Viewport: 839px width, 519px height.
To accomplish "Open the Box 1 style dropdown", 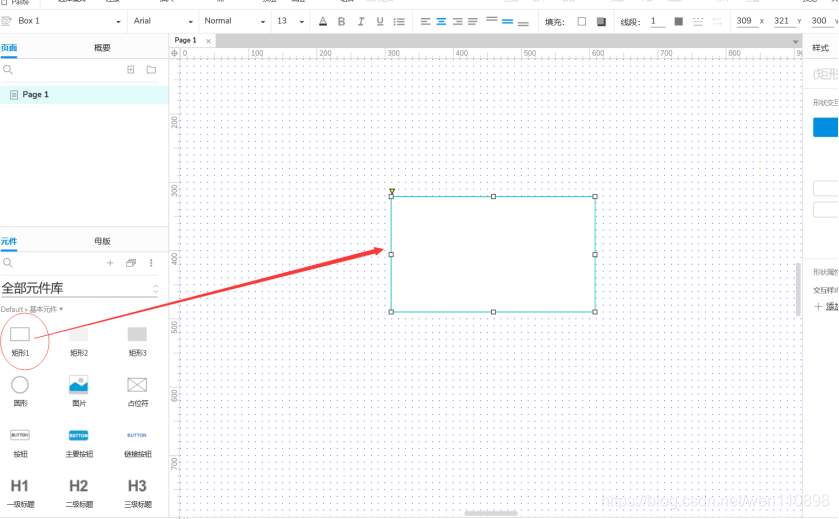I will pos(68,21).
